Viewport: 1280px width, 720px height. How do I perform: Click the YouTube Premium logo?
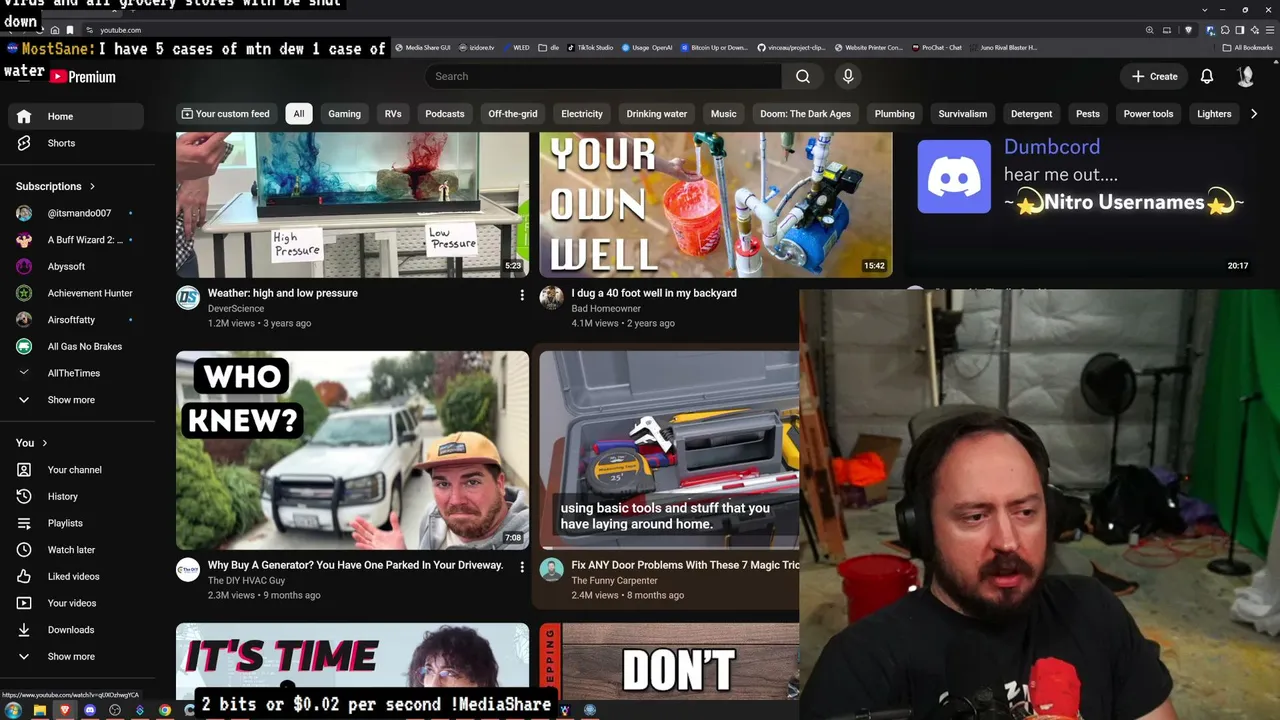tap(83, 77)
